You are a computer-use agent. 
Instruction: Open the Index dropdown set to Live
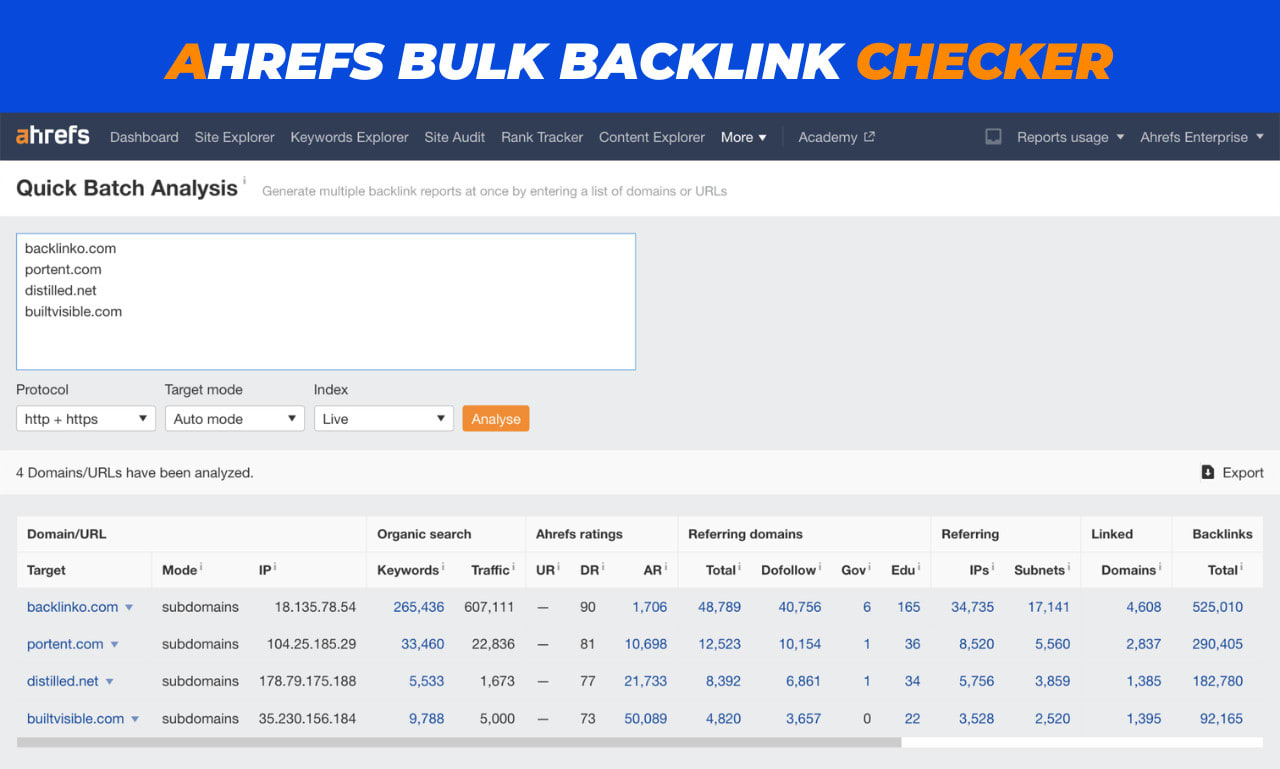[x=383, y=418]
